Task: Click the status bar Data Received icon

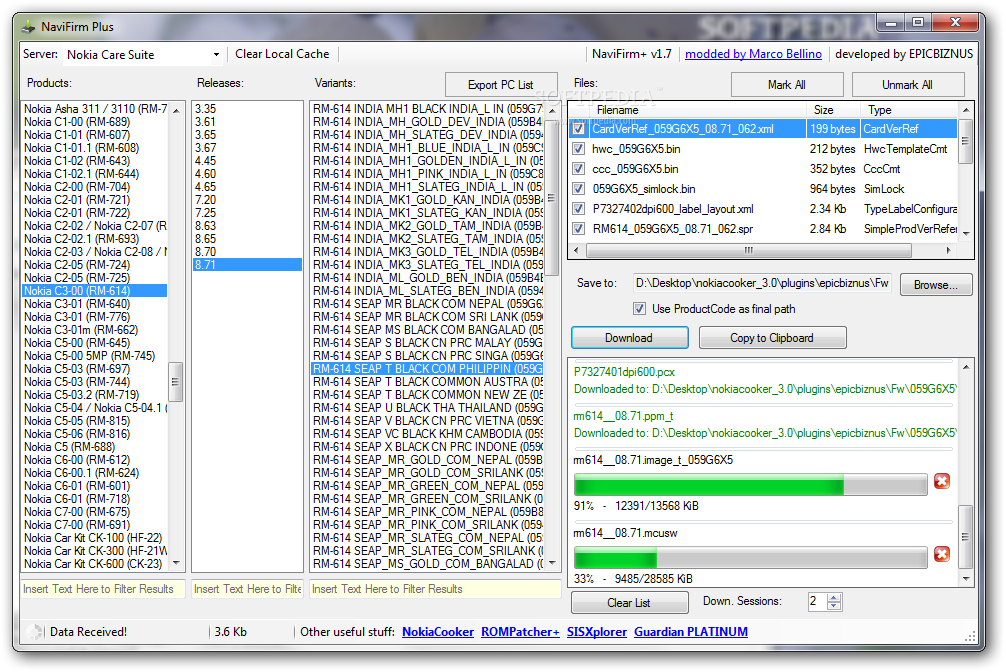Action: pos(35,632)
